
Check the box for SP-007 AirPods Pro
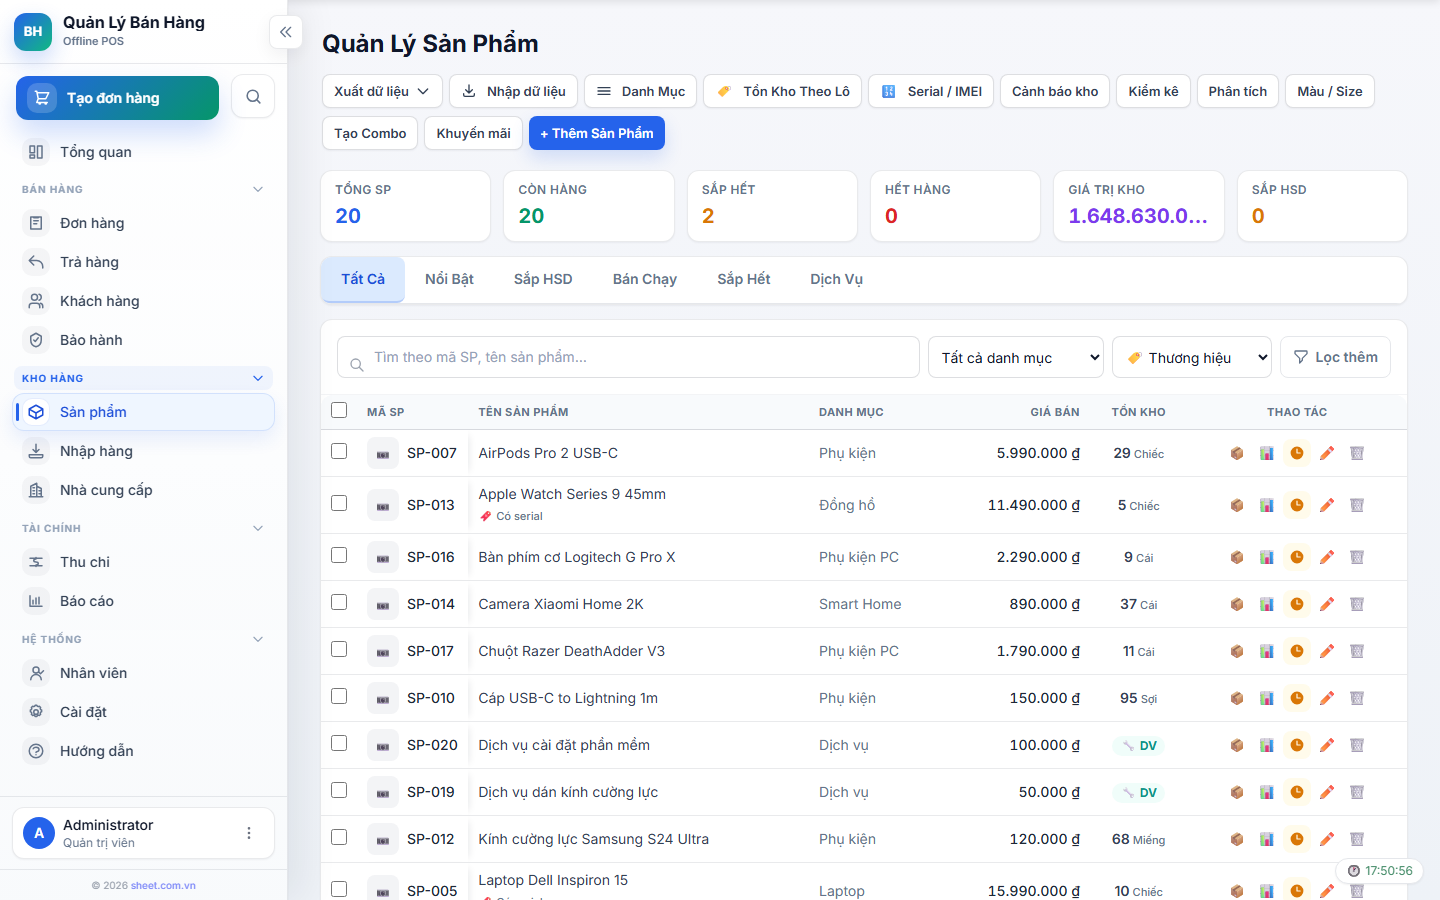(x=339, y=451)
